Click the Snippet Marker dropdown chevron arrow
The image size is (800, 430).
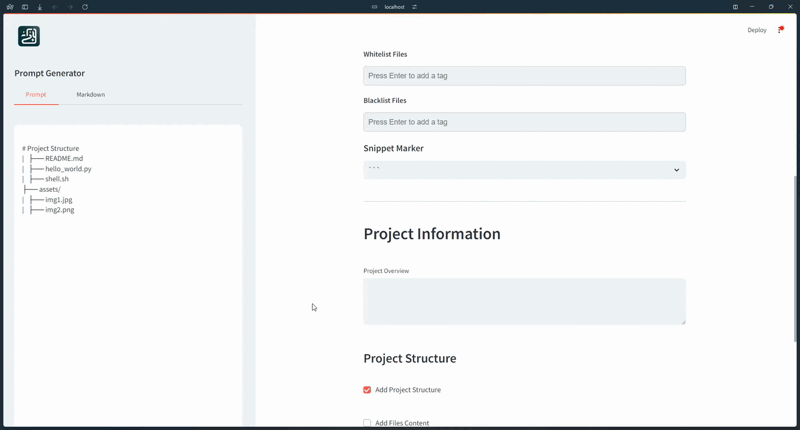pos(676,170)
